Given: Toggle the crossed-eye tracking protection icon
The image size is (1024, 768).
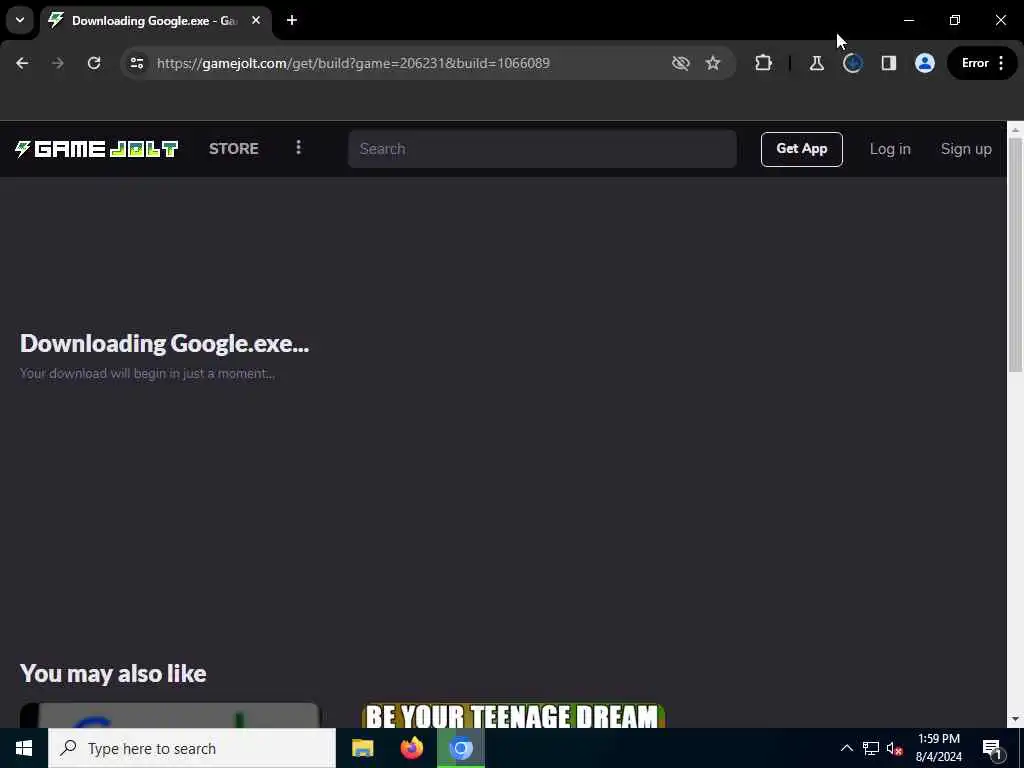Looking at the screenshot, I should coord(680,63).
